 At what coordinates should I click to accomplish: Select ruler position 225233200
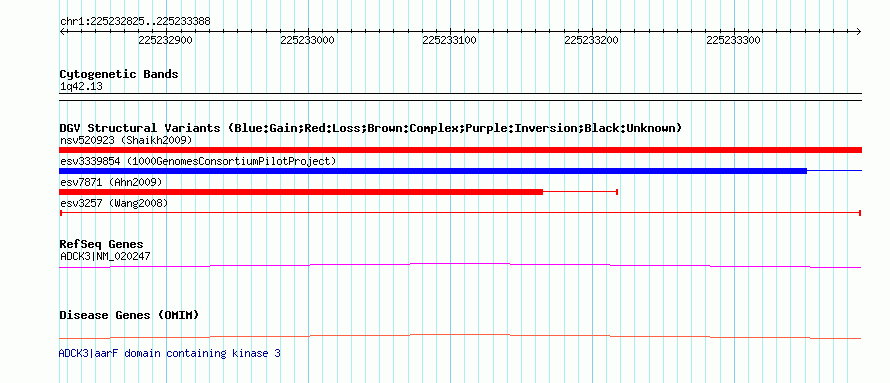click(x=591, y=40)
